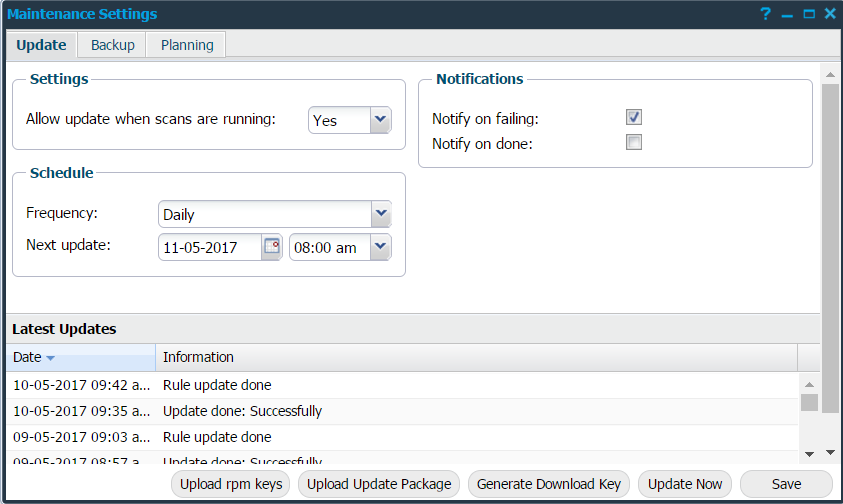Screen dimensions: 843x504
Task: Expand the update time dropdown
Action: click(x=380, y=247)
